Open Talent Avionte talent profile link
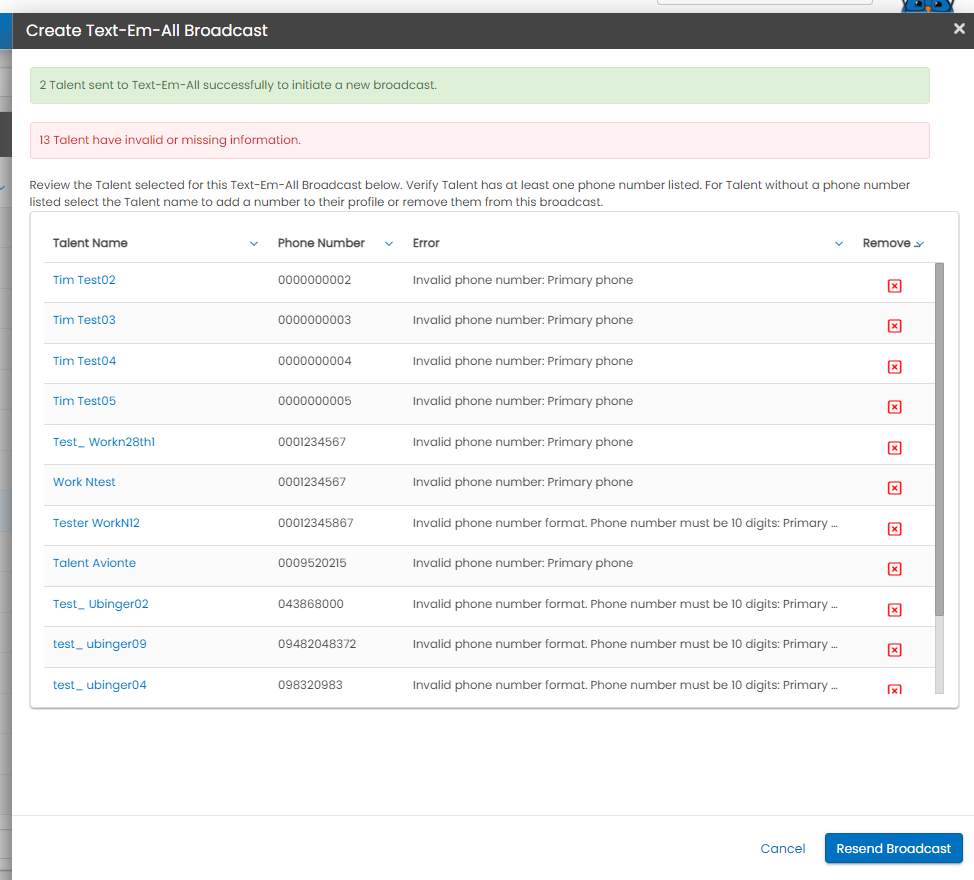Viewport: 974px width, 880px height. coord(94,563)
